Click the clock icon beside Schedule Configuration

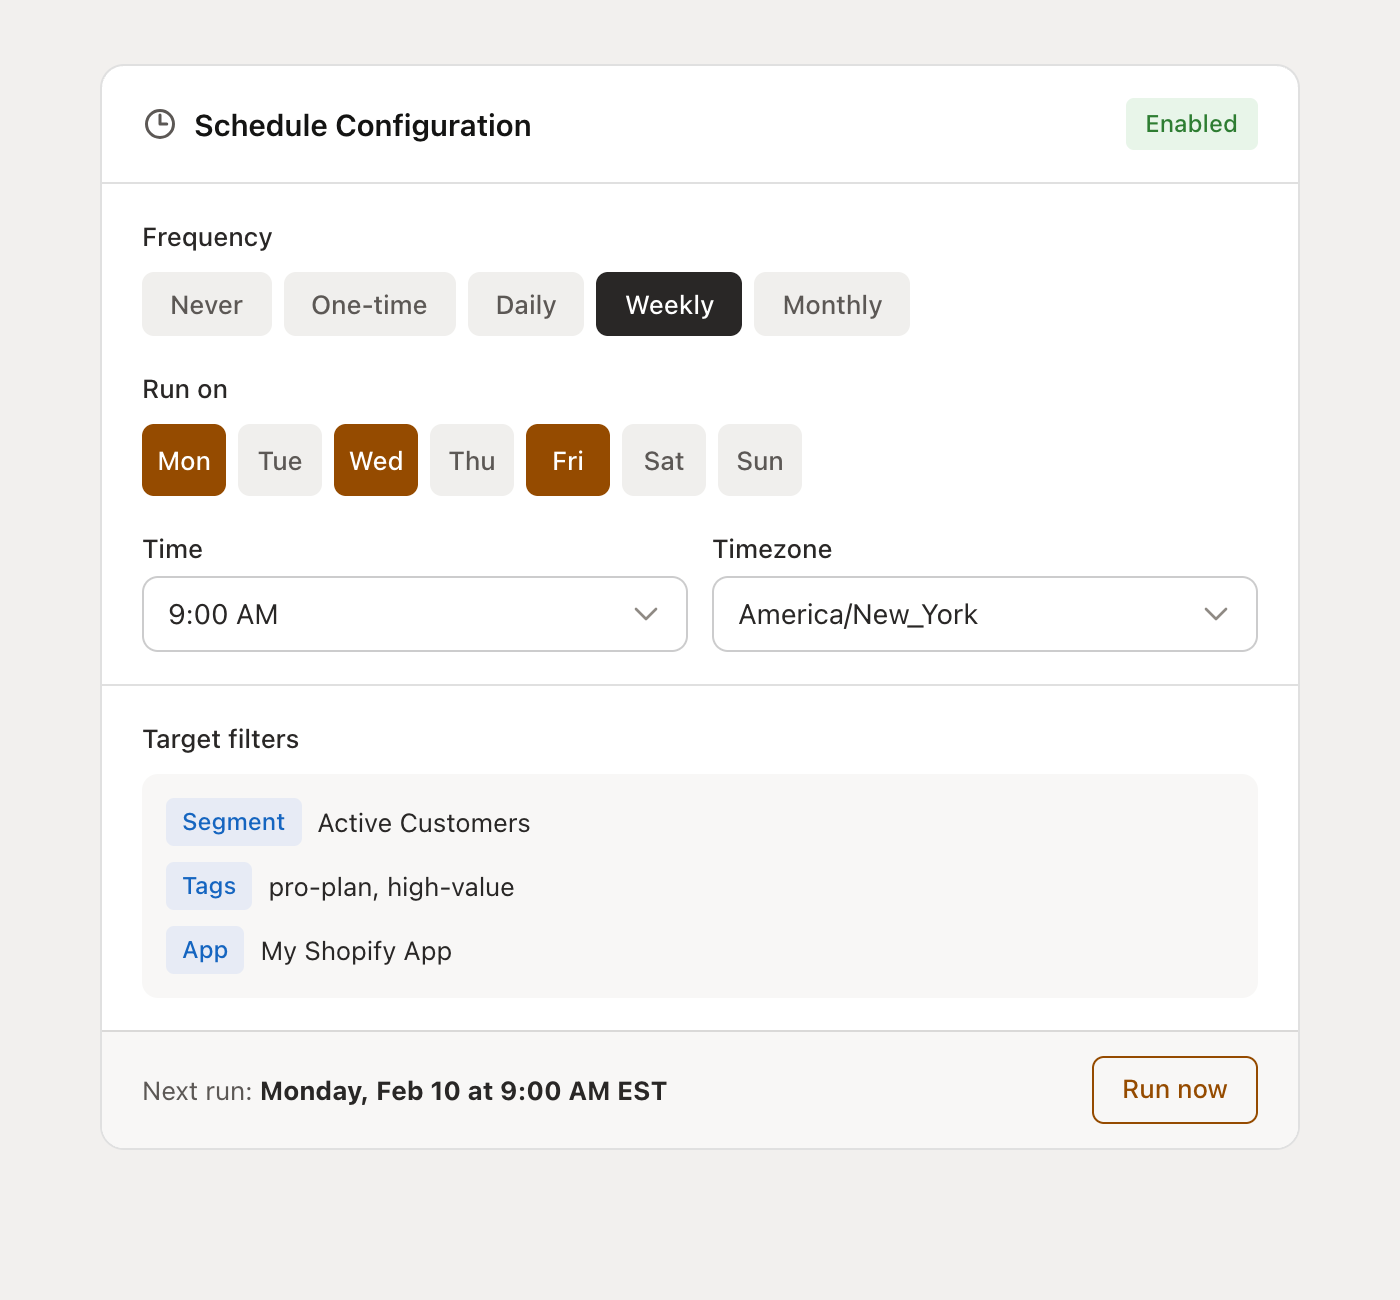point(160,124)
